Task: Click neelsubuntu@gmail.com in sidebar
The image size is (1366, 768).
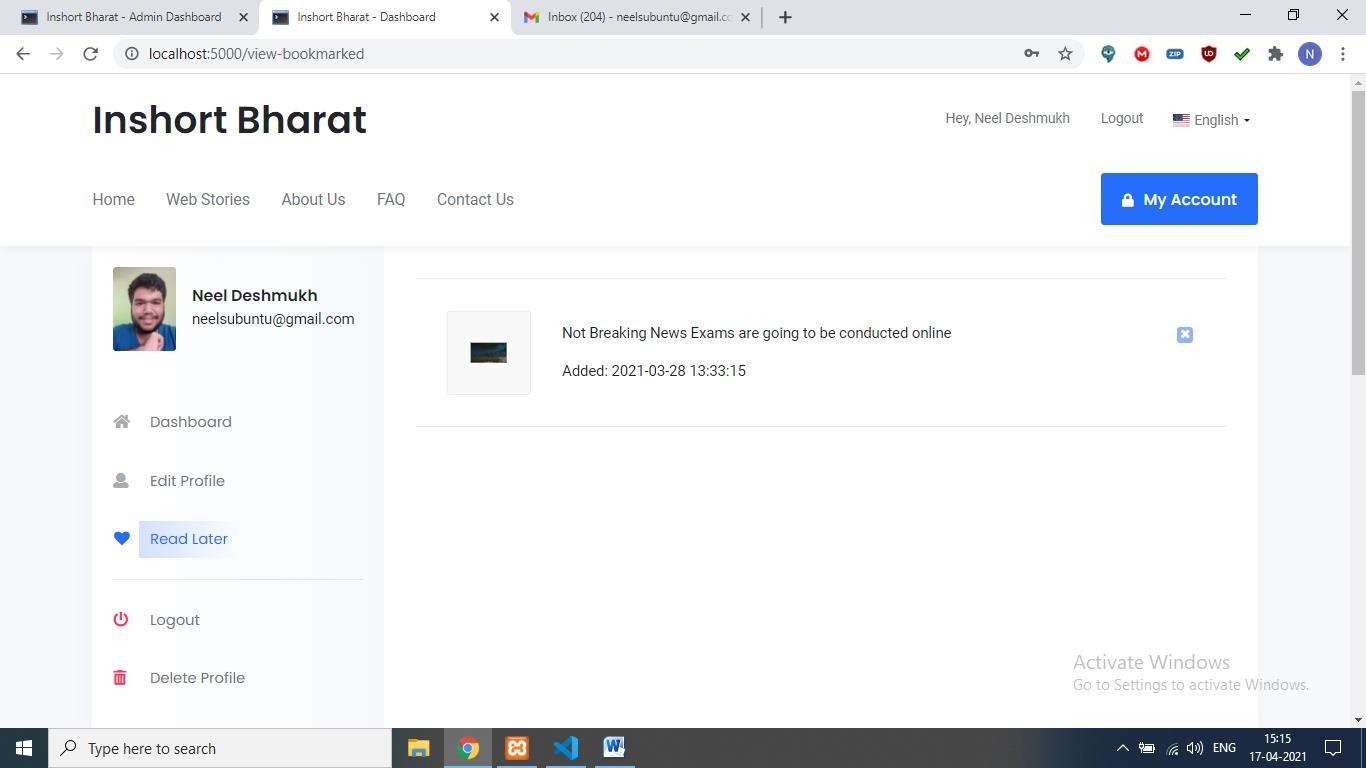Action: [x=273, y=319]
